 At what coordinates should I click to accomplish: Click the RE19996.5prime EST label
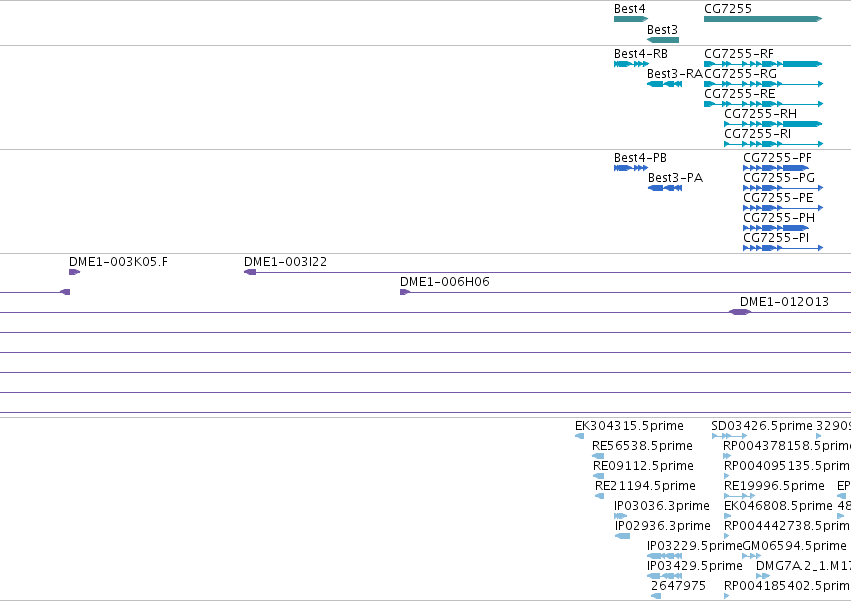[774, 486]
